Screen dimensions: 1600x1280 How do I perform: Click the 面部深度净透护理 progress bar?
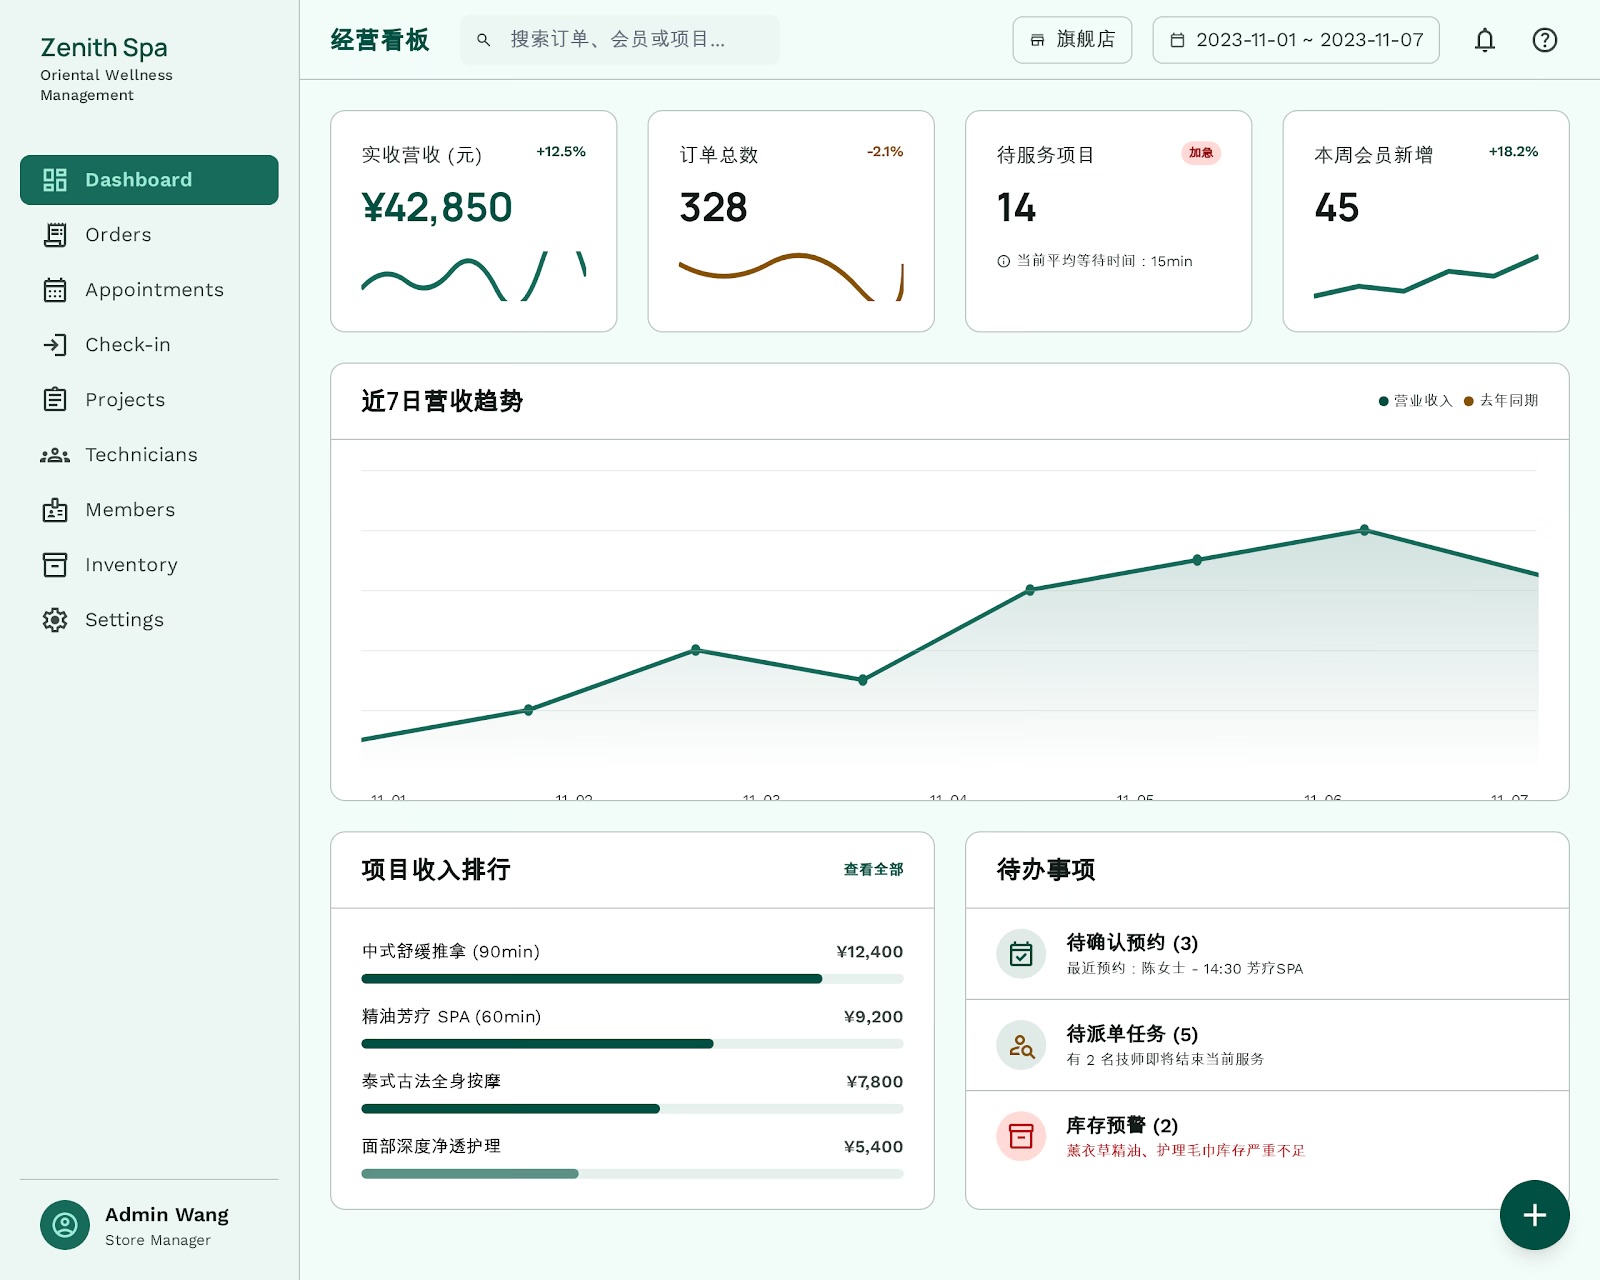click(x=632, y=1174)
